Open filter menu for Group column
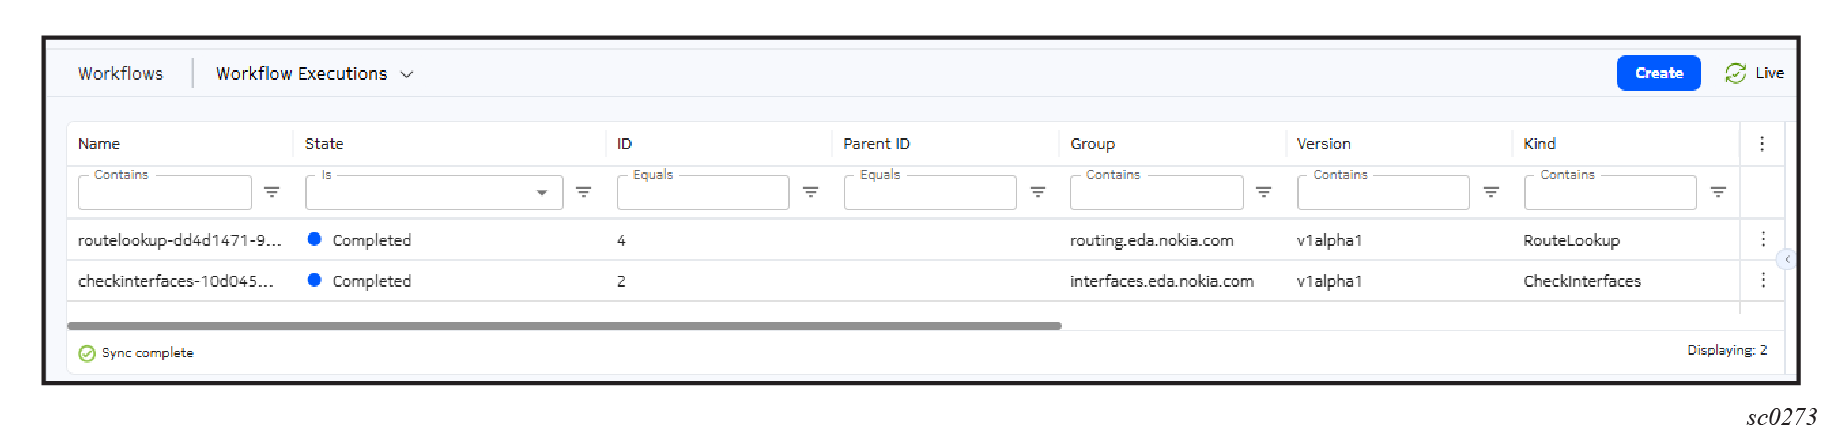 pyautogui.click(x=1264, y=192)
